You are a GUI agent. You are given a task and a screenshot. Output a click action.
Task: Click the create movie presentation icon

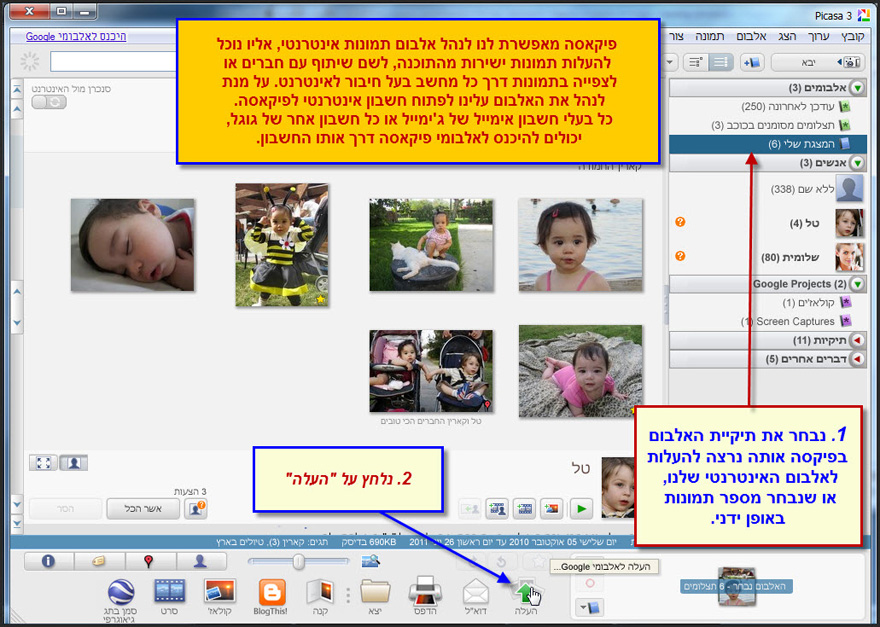coord(525,509)
